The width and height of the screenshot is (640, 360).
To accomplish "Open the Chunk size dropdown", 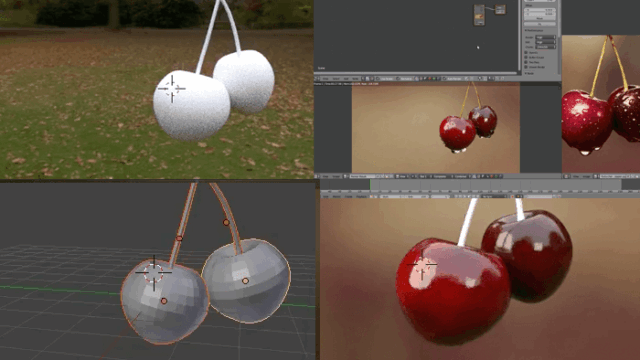I will pos(545,47).
